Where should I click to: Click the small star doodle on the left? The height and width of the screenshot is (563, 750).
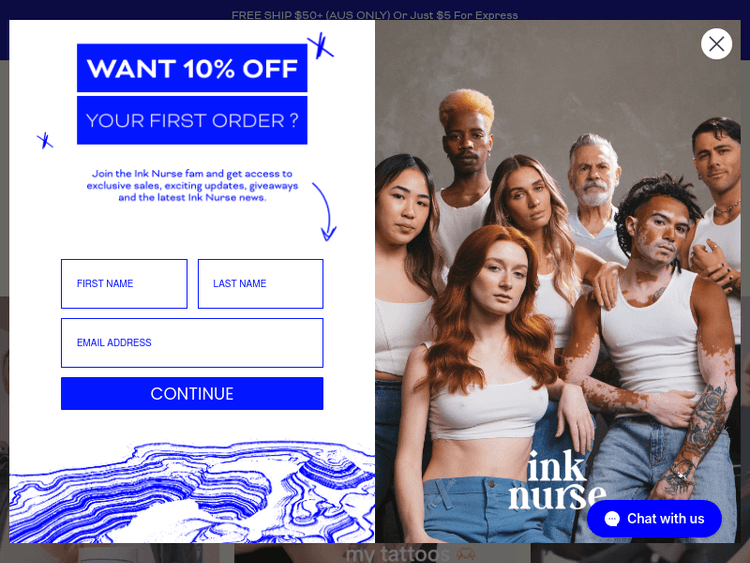[x=45, y=140]
